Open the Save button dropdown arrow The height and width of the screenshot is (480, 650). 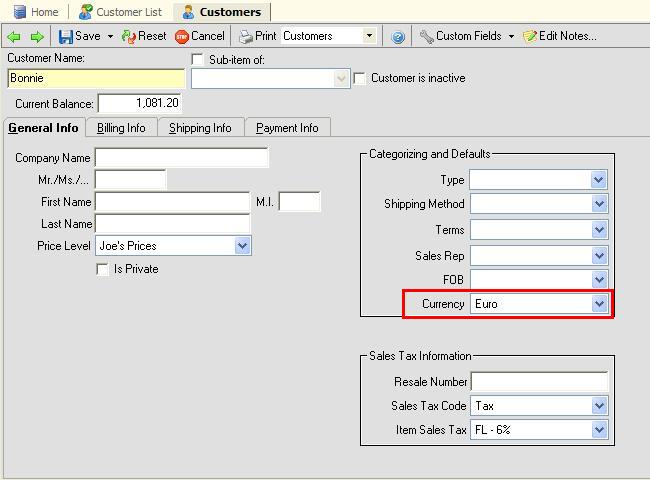tap(110, 36)
